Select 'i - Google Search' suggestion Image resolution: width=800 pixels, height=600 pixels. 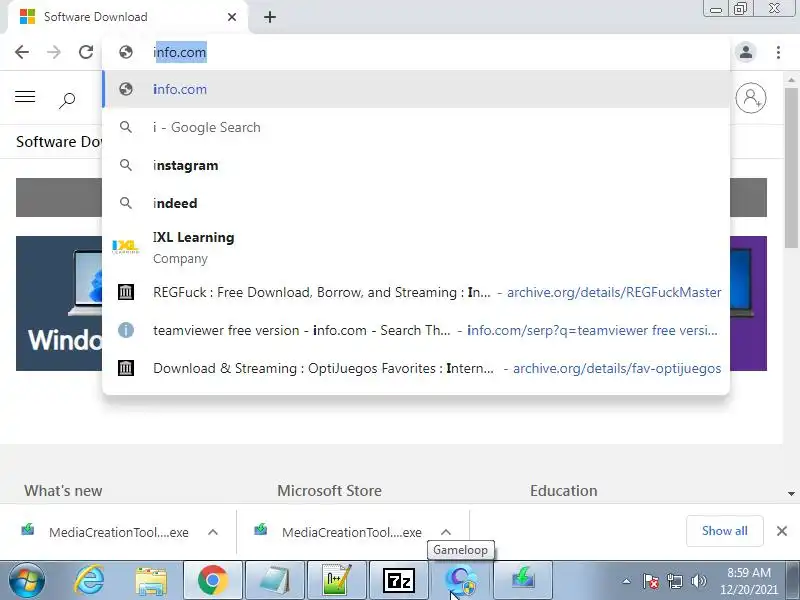coord(416,127)
